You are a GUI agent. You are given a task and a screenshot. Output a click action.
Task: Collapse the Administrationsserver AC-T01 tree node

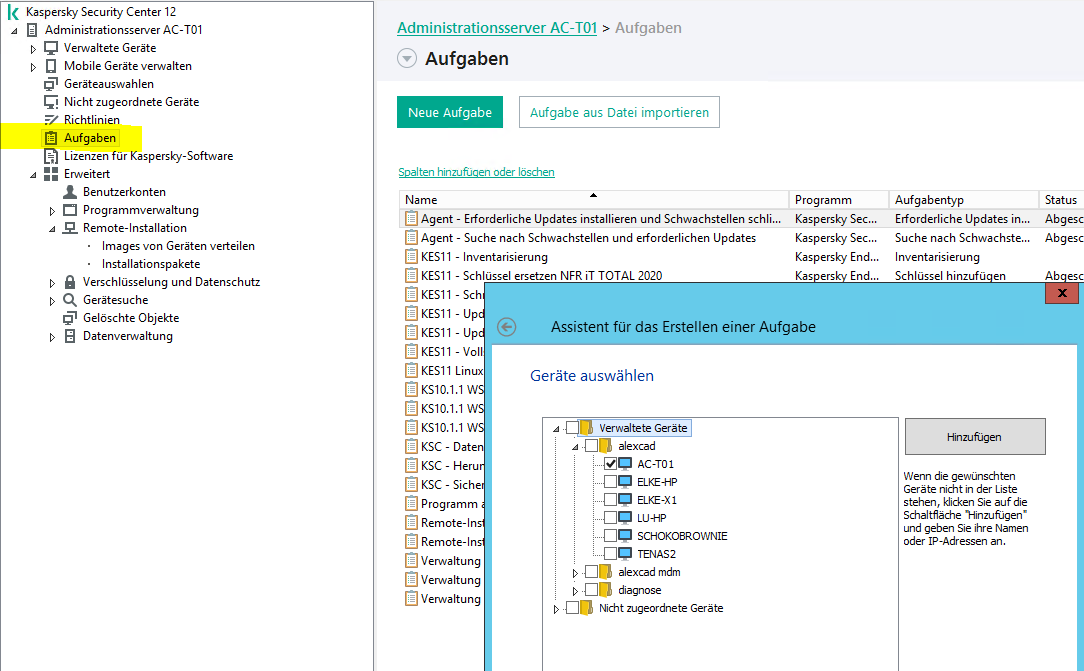click(x=14, y=30)
